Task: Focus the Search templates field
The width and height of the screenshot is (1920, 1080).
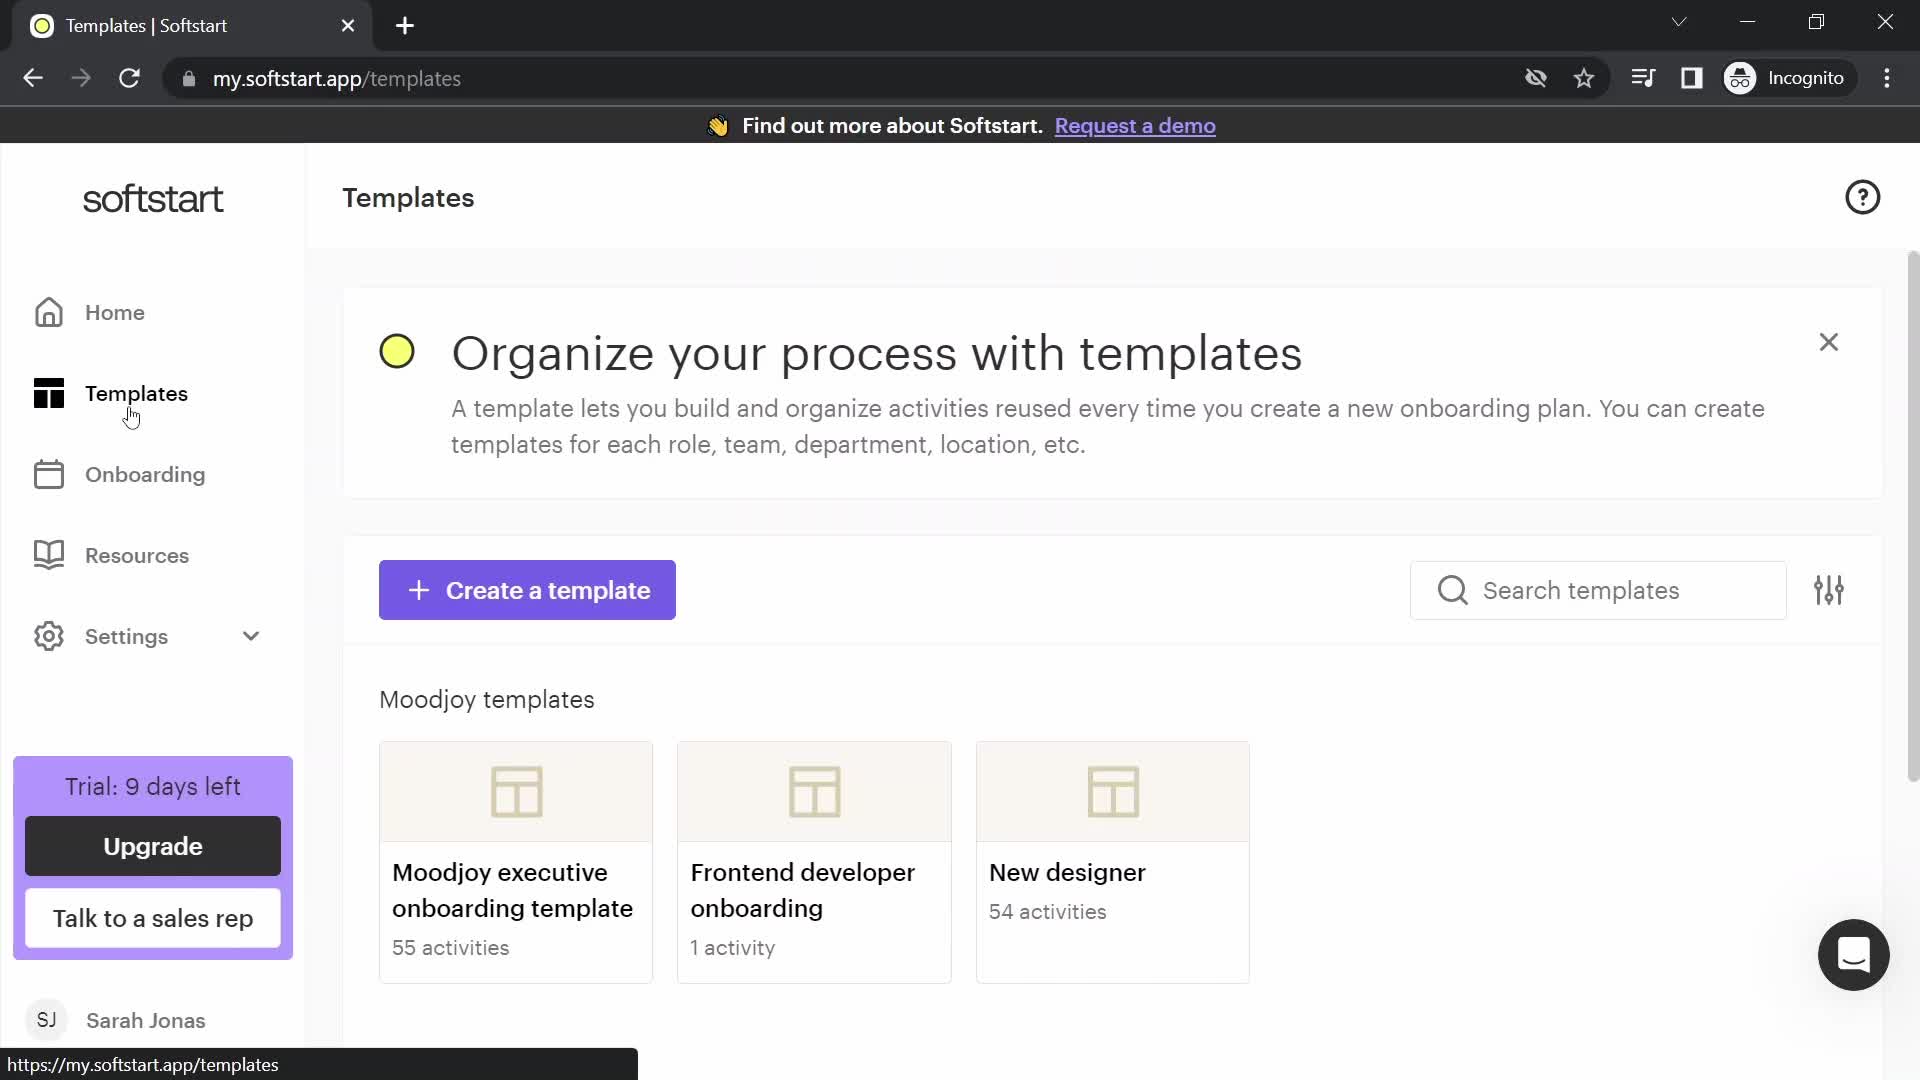Action: pos(1597,591)
